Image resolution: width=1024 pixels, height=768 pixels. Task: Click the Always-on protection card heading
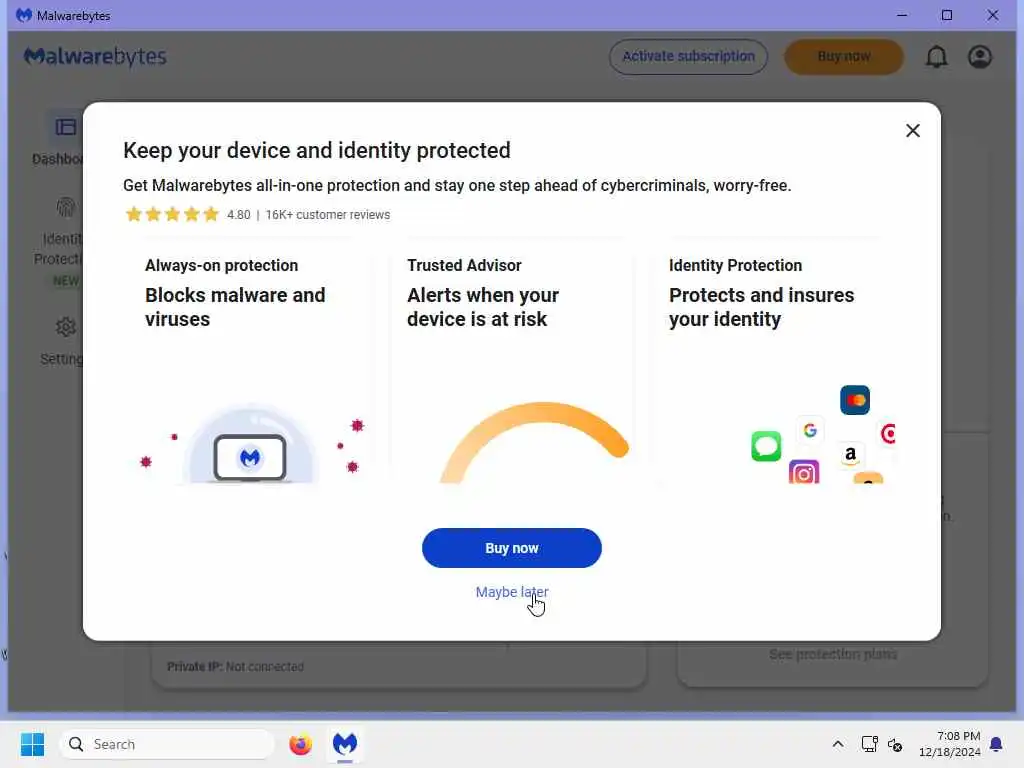click(221, 265)
